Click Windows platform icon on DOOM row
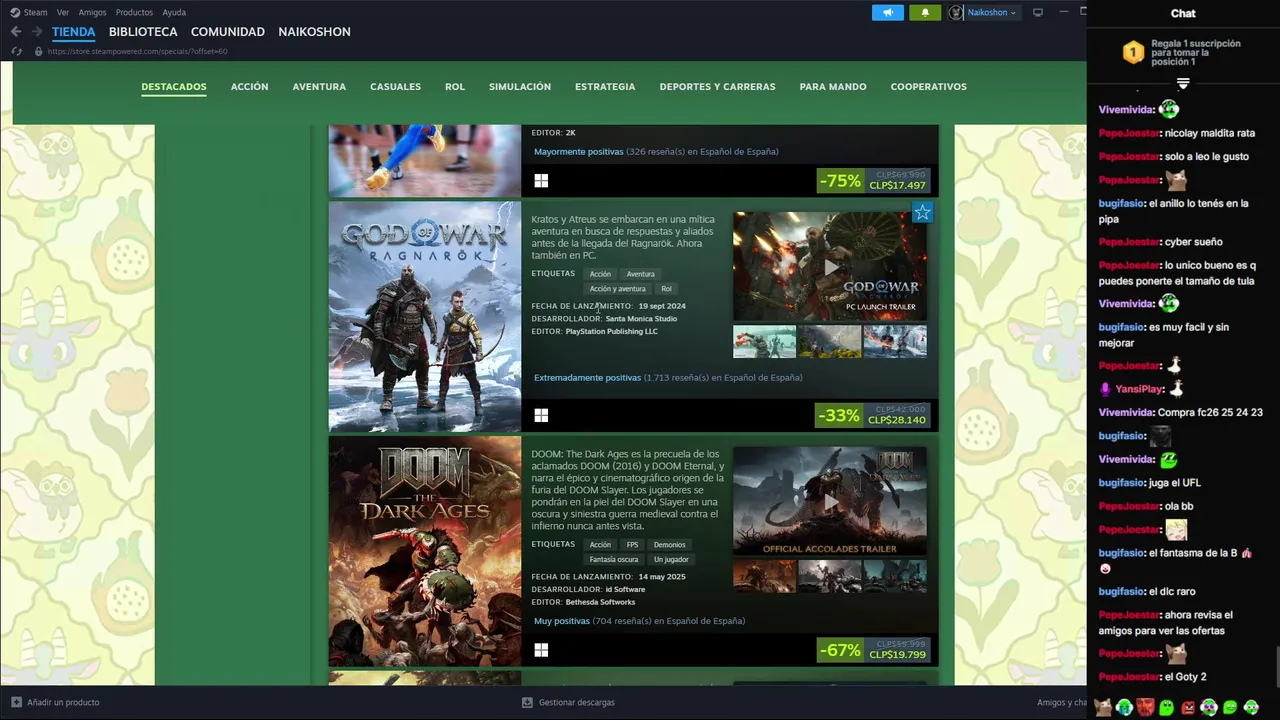The image size is (1280, 720). 541,650
